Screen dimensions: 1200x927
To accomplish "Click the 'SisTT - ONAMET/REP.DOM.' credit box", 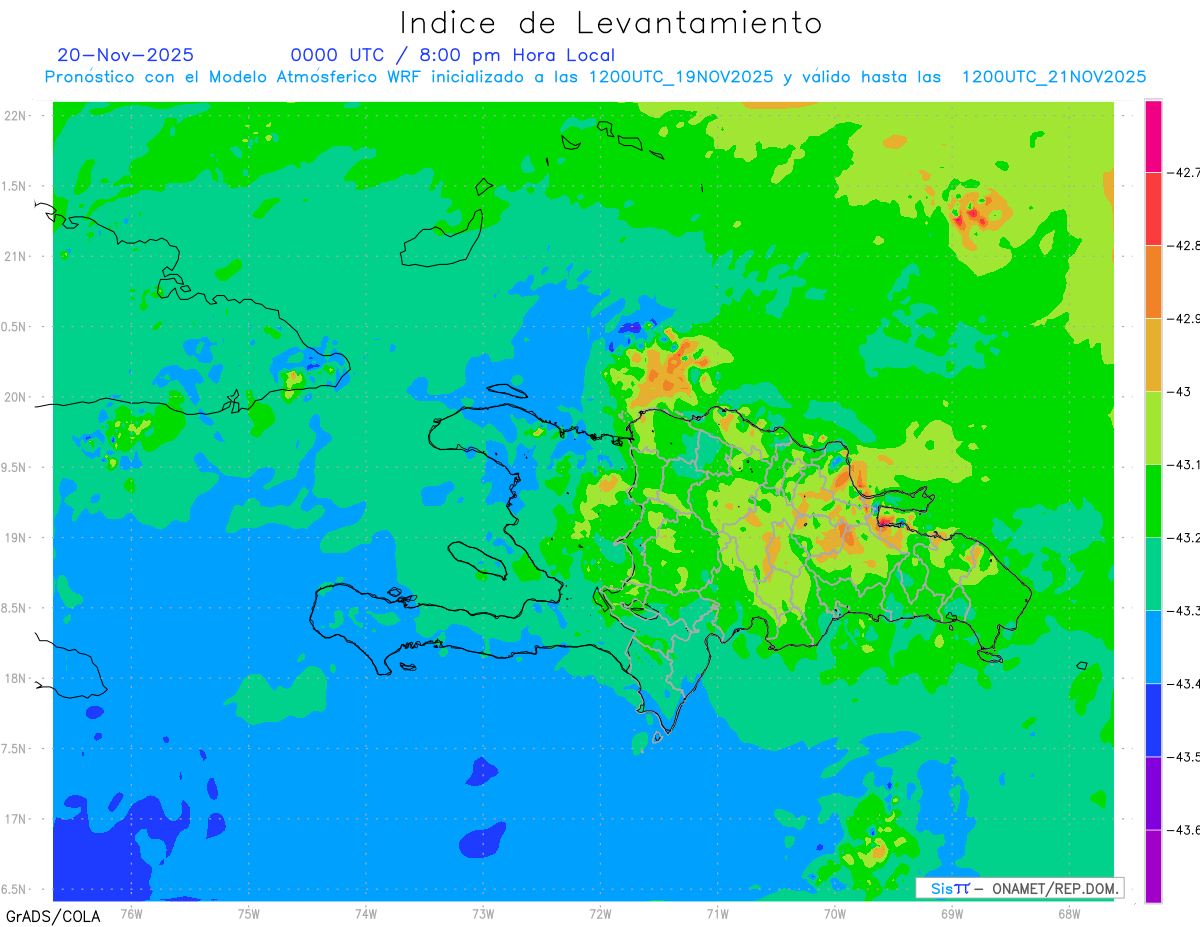I will pyautogui.click(x=1020, y=888).
